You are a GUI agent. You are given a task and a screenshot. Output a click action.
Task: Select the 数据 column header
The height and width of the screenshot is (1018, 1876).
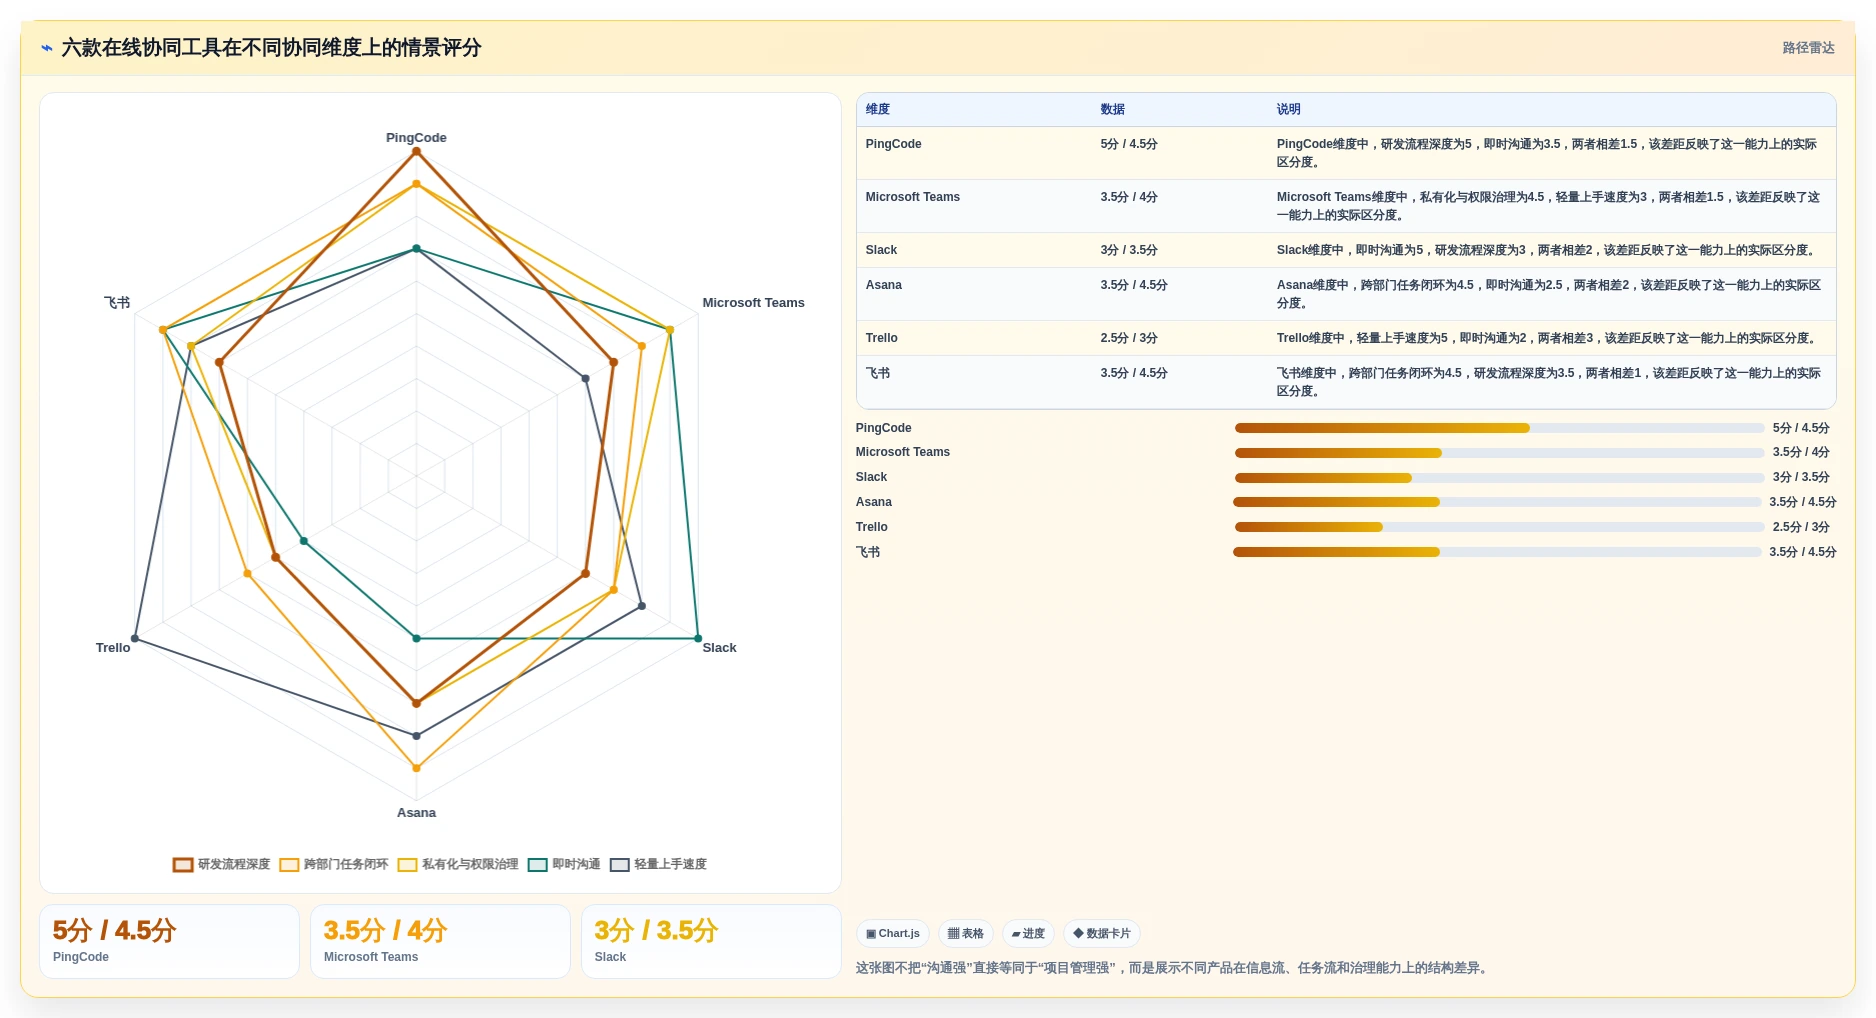coord(1113,110)
